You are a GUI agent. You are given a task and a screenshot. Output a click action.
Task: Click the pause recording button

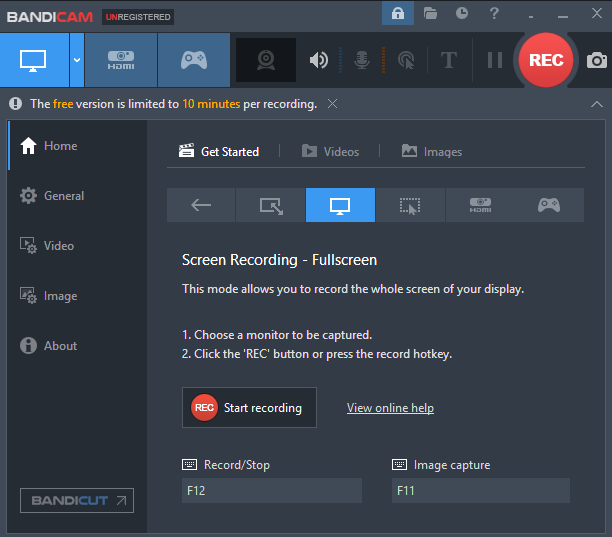(495, 60)
